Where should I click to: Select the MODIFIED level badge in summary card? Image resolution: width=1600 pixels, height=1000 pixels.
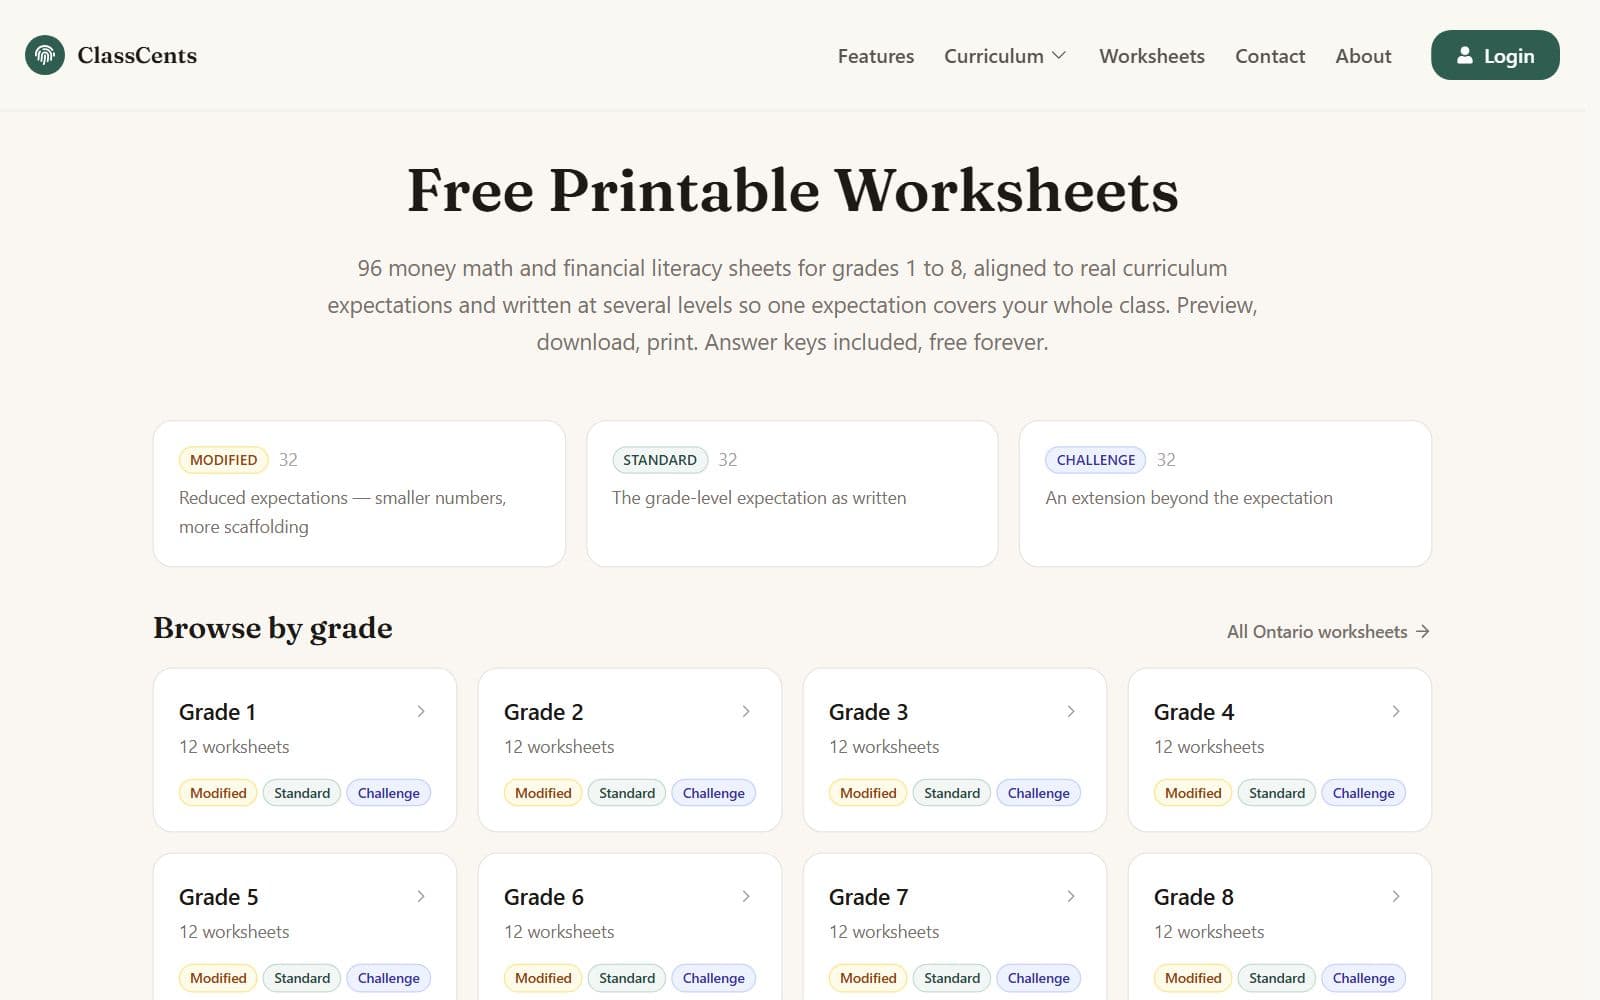(224, 460)
